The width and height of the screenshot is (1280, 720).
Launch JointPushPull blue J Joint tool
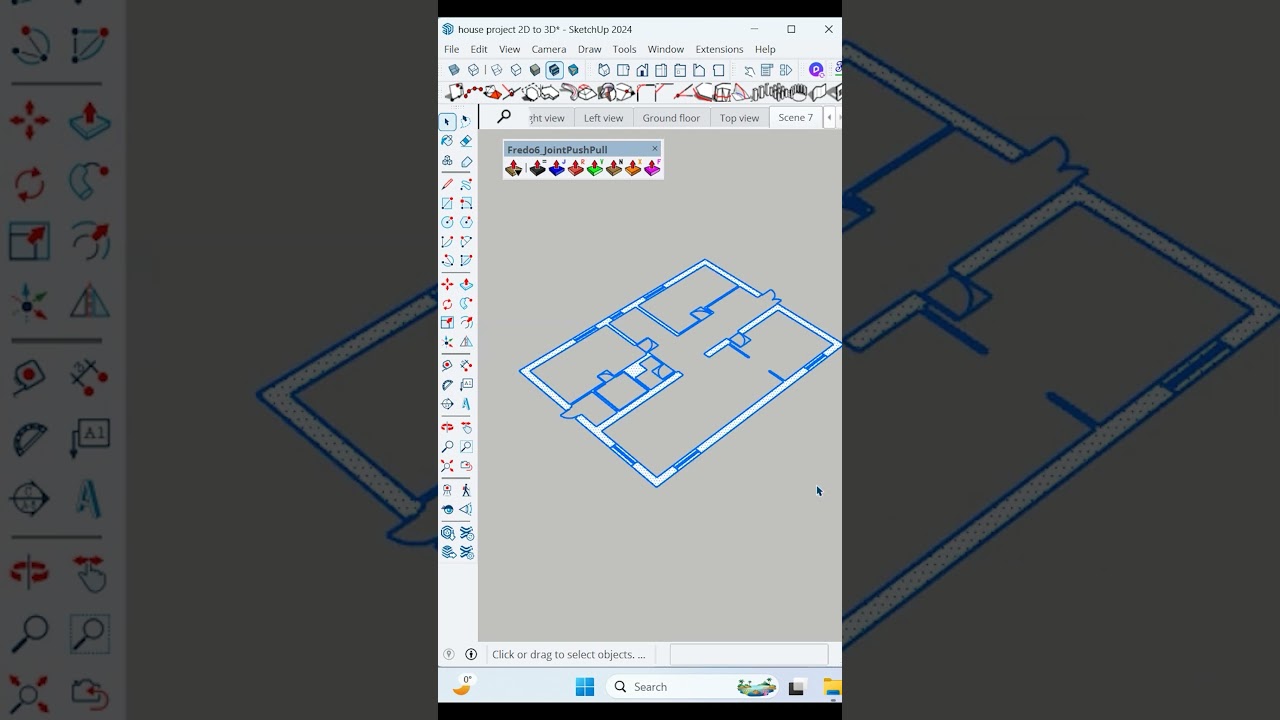(557, 168)
